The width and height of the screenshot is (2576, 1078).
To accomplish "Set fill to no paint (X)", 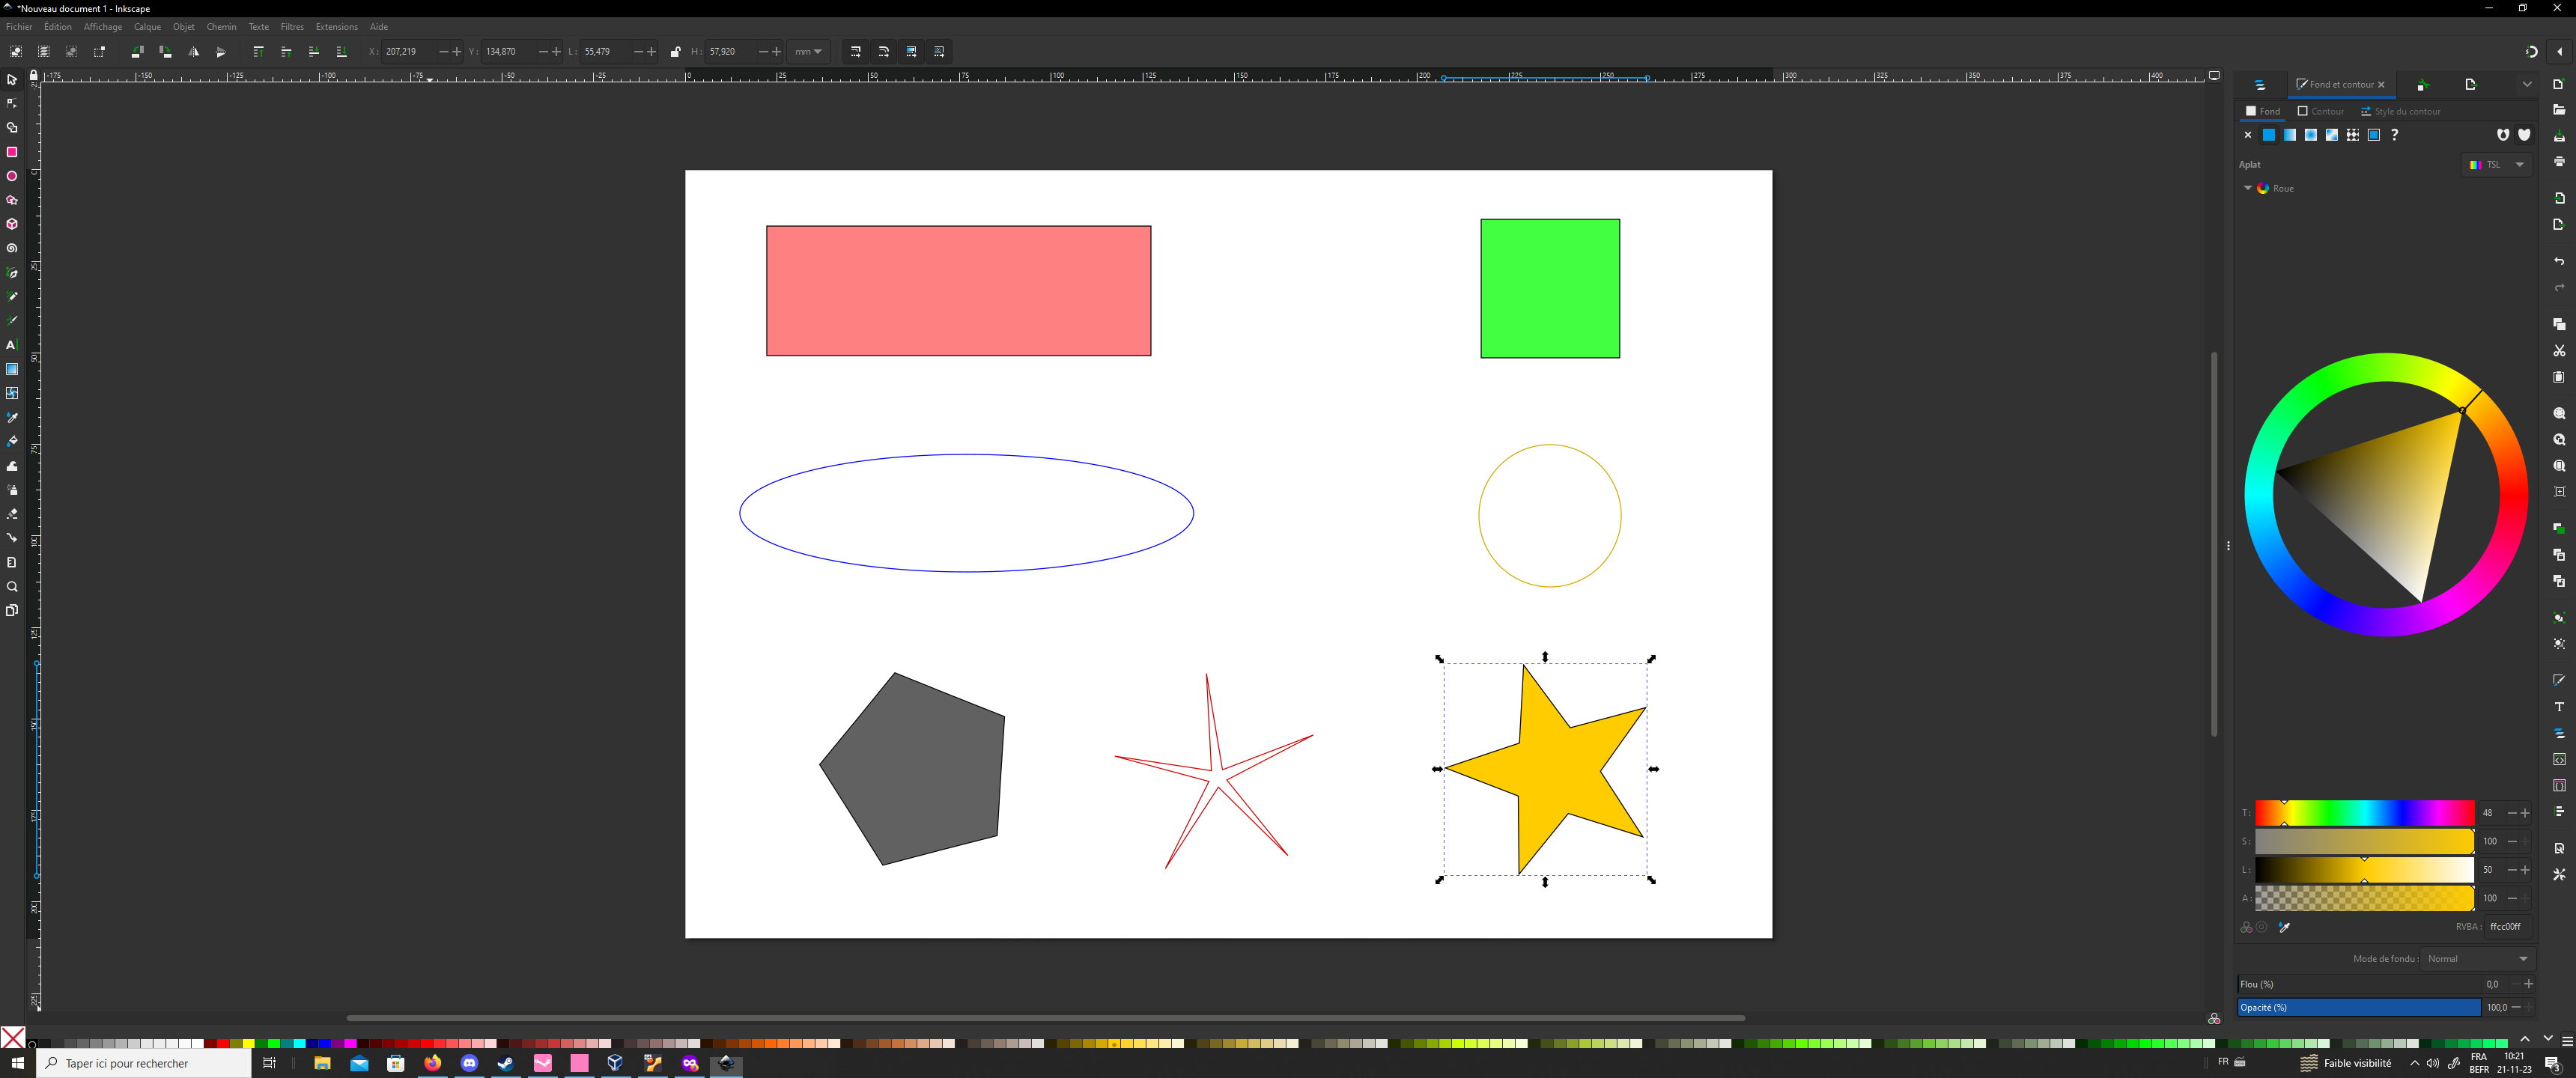I will [2248, 135].
